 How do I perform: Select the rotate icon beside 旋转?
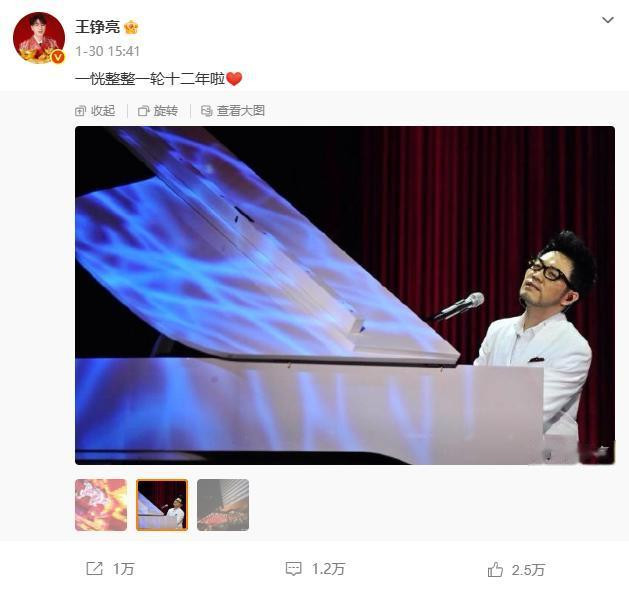(143, 111)
